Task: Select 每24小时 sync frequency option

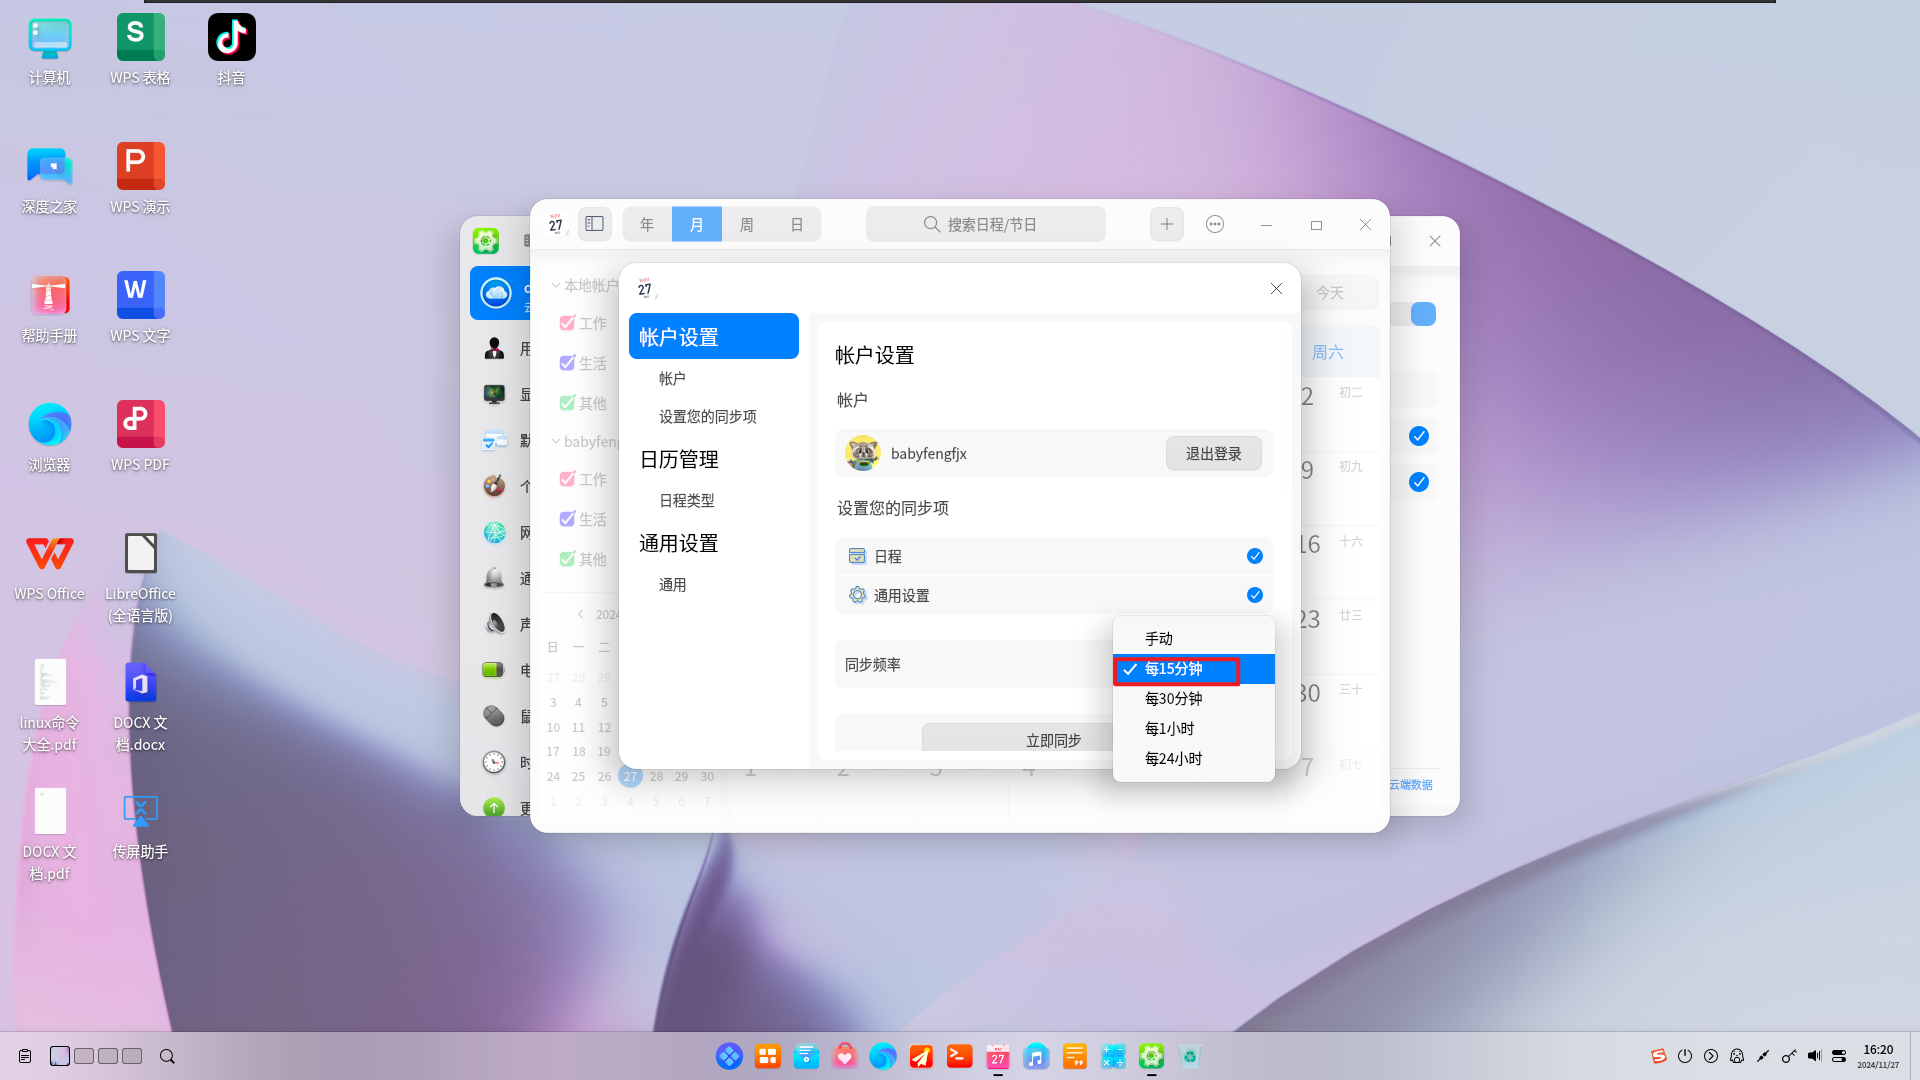Action: pos(1193,758)
